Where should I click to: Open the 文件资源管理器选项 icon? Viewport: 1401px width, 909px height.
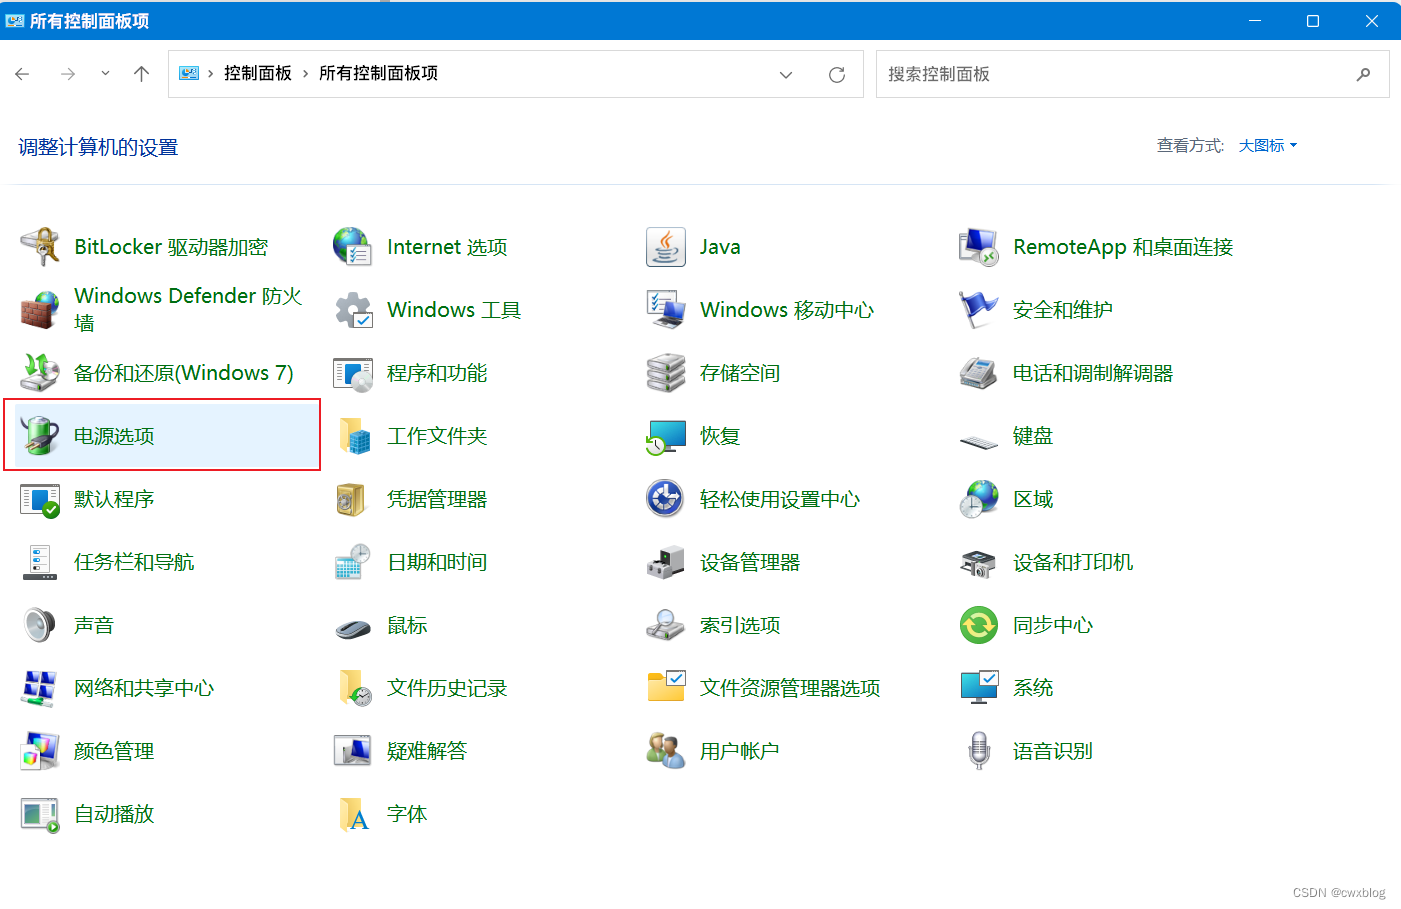tap(666, 688)
